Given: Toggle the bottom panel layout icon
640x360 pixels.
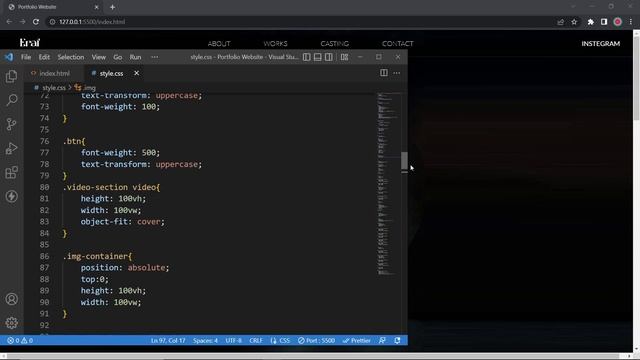Looking at the screenshot, I should [x=318, y=57].
